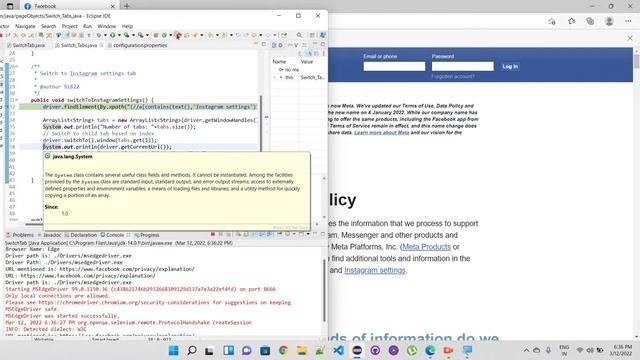Open the Run menu in Eclipse
The image size is (640, 360).
click(x=87, y=26)
